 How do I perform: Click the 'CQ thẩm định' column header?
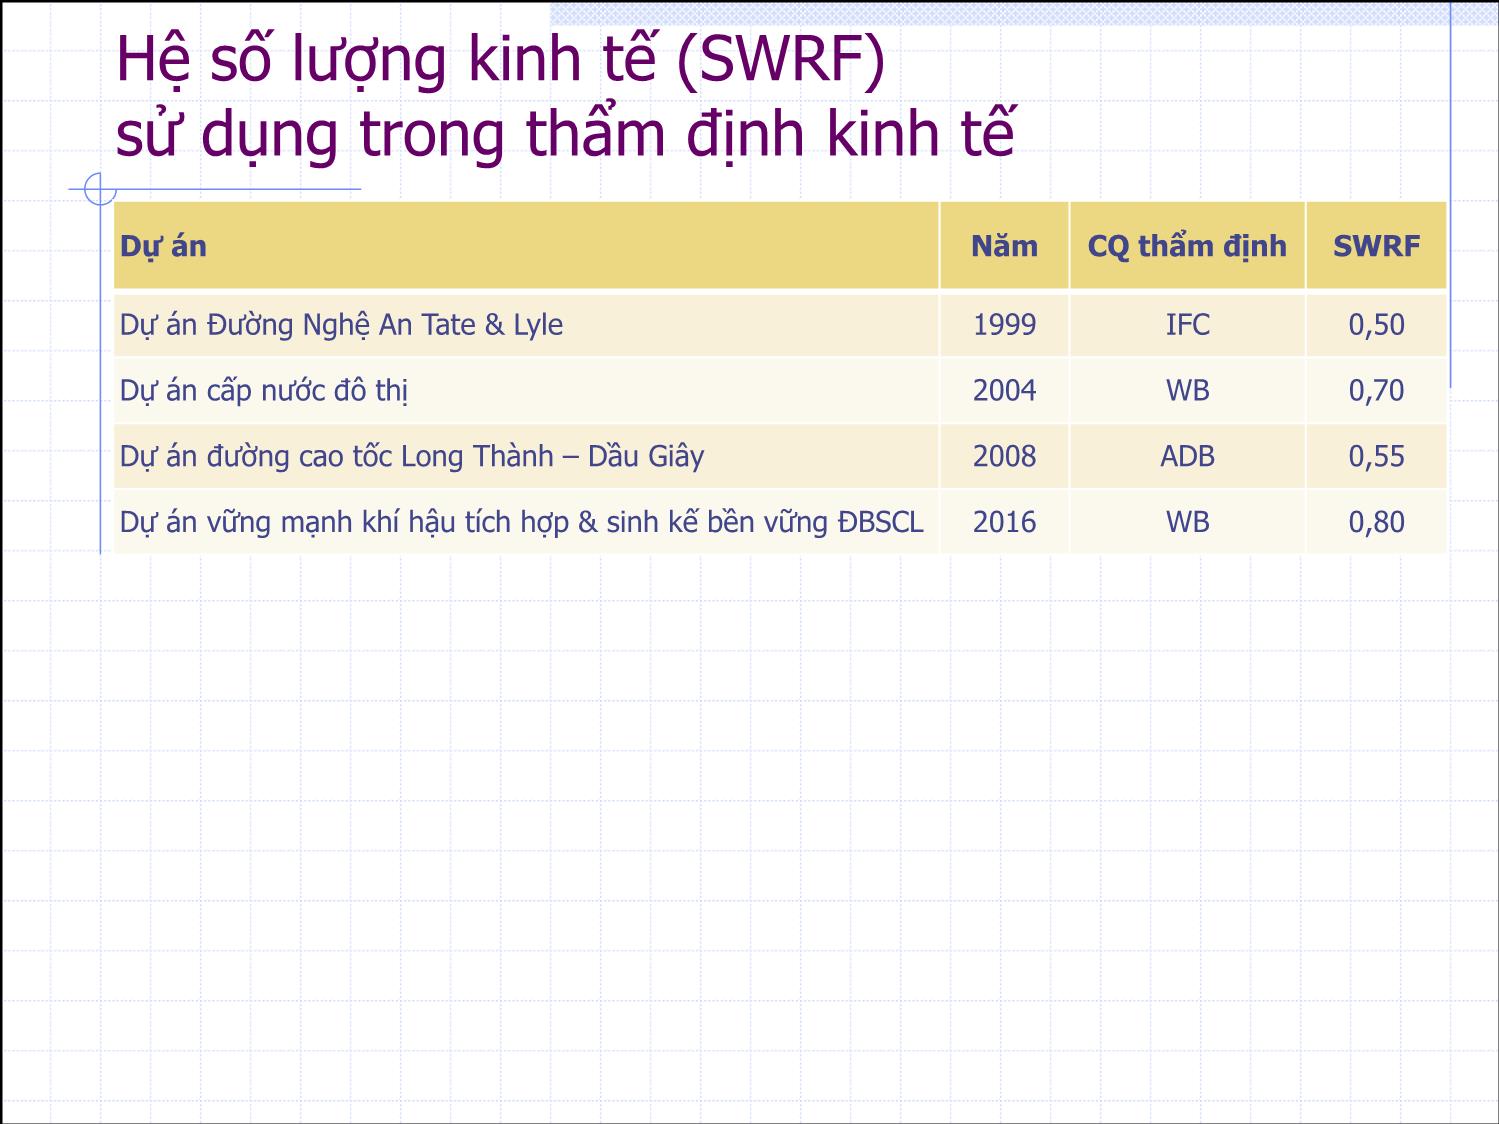(x=1187, y=246)
